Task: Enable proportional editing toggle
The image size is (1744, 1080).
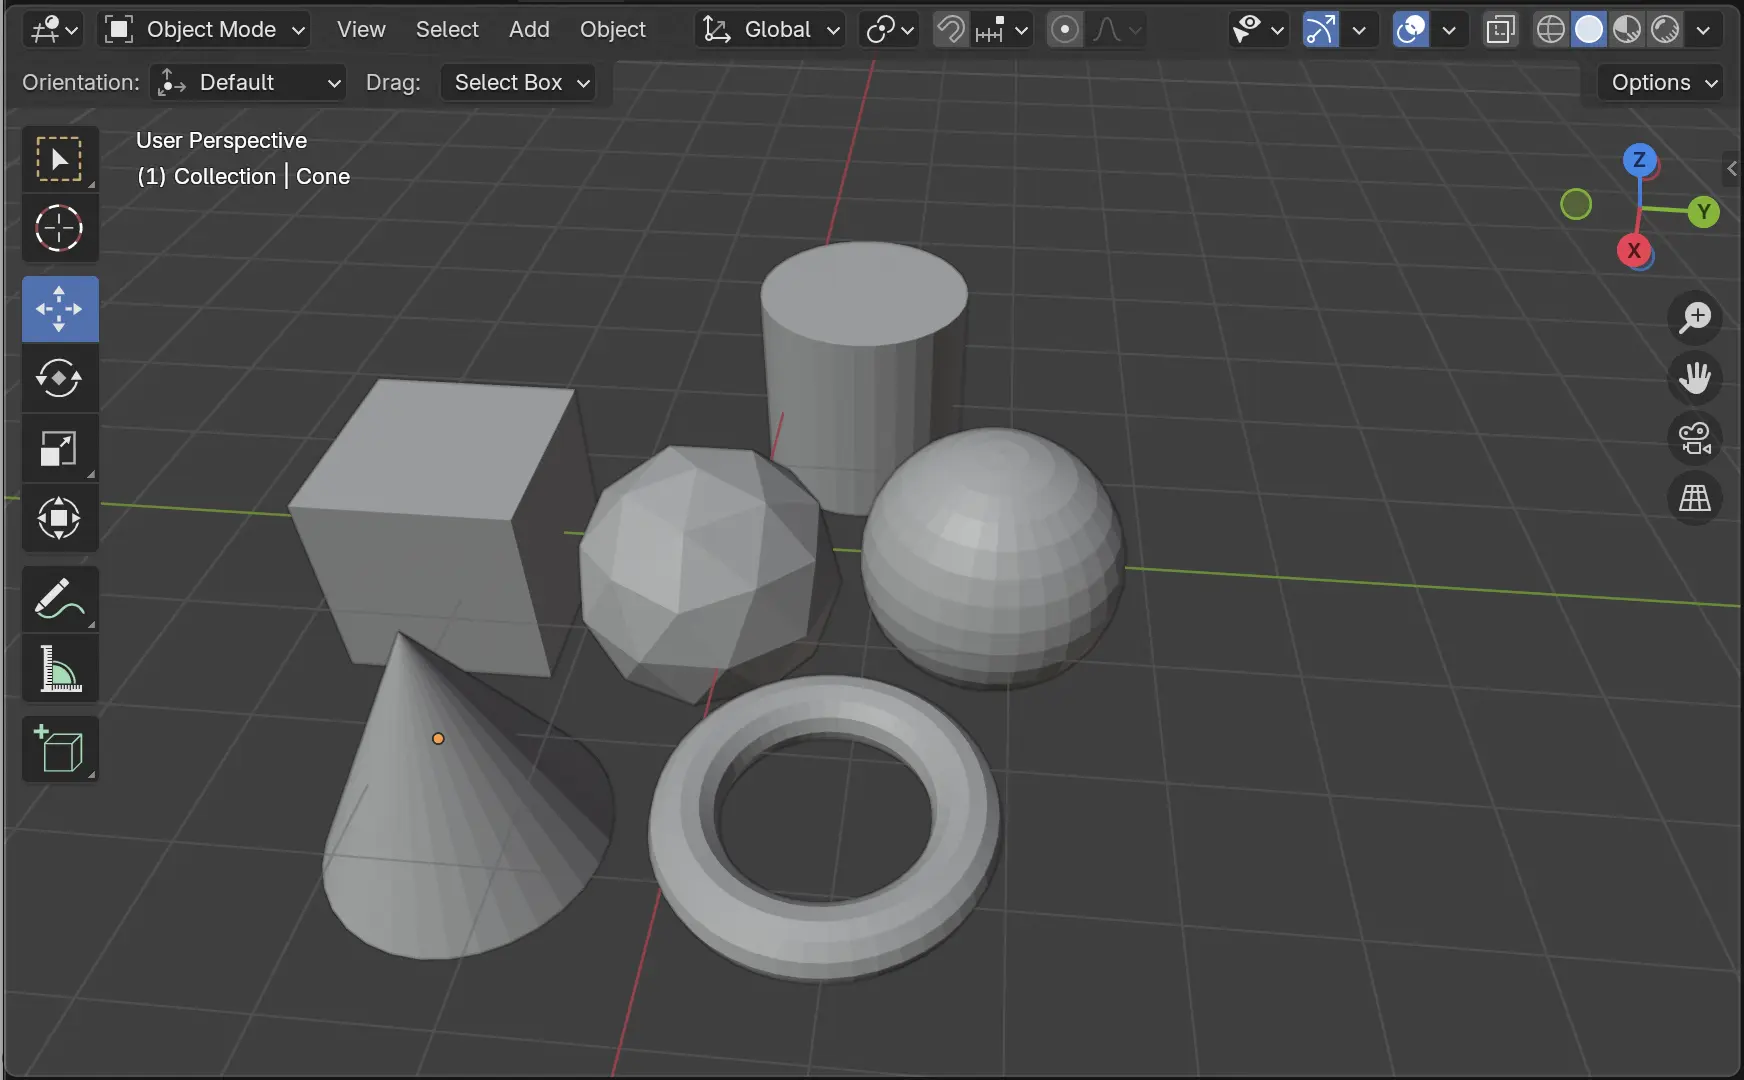Action: 1065,30
